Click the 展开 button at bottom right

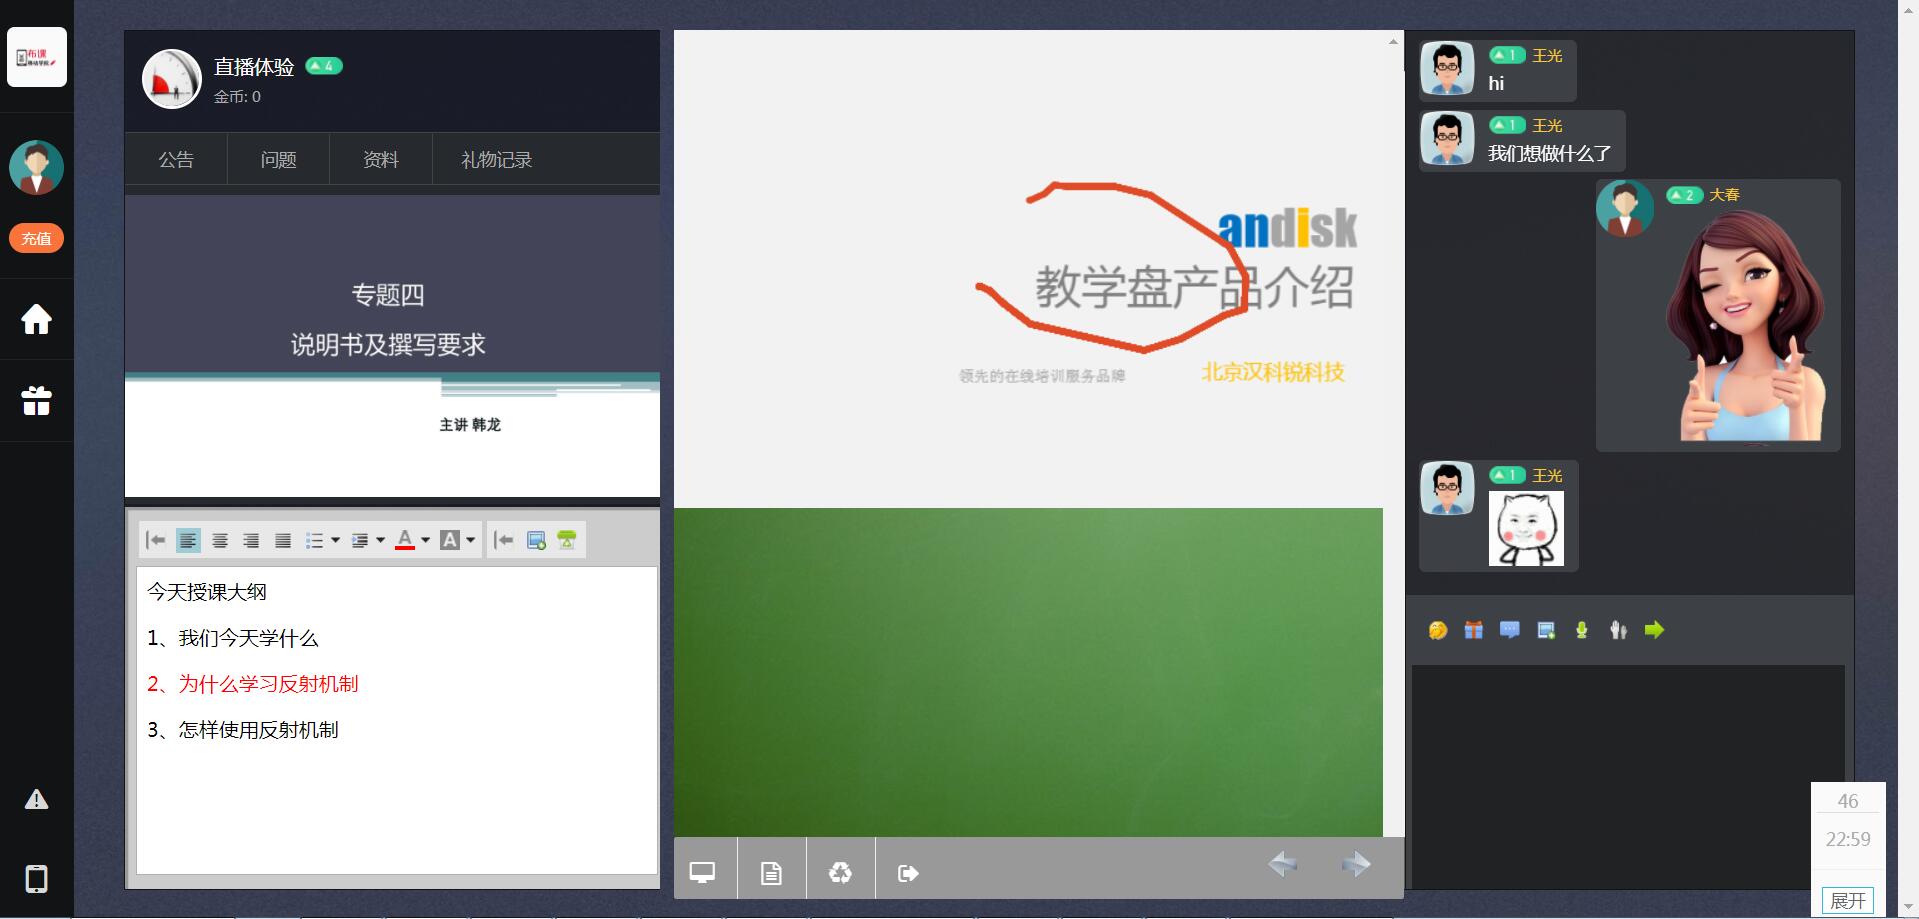coord(1847,900)
